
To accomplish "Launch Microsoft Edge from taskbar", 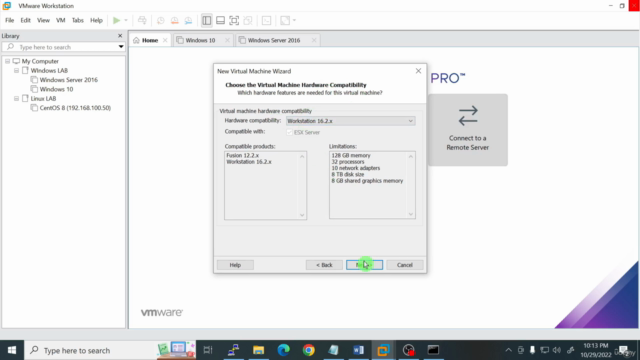I will point(283,350).
